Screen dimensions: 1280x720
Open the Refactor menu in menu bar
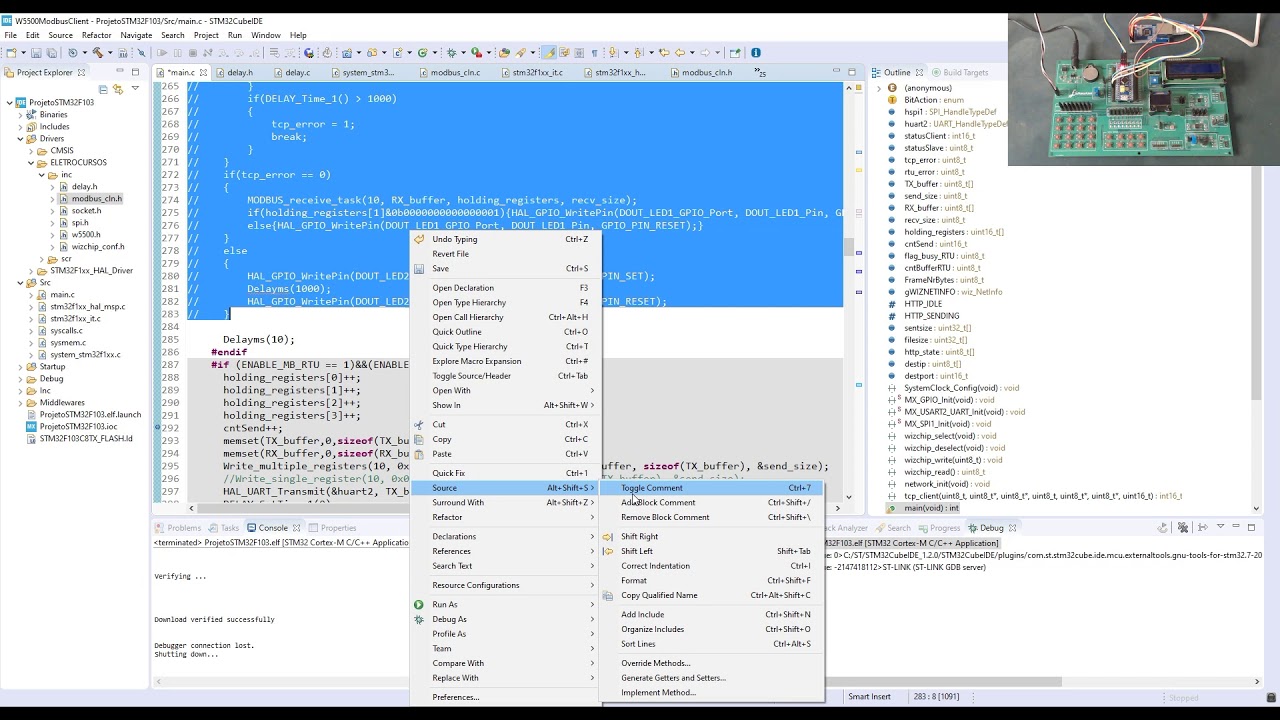97,35
